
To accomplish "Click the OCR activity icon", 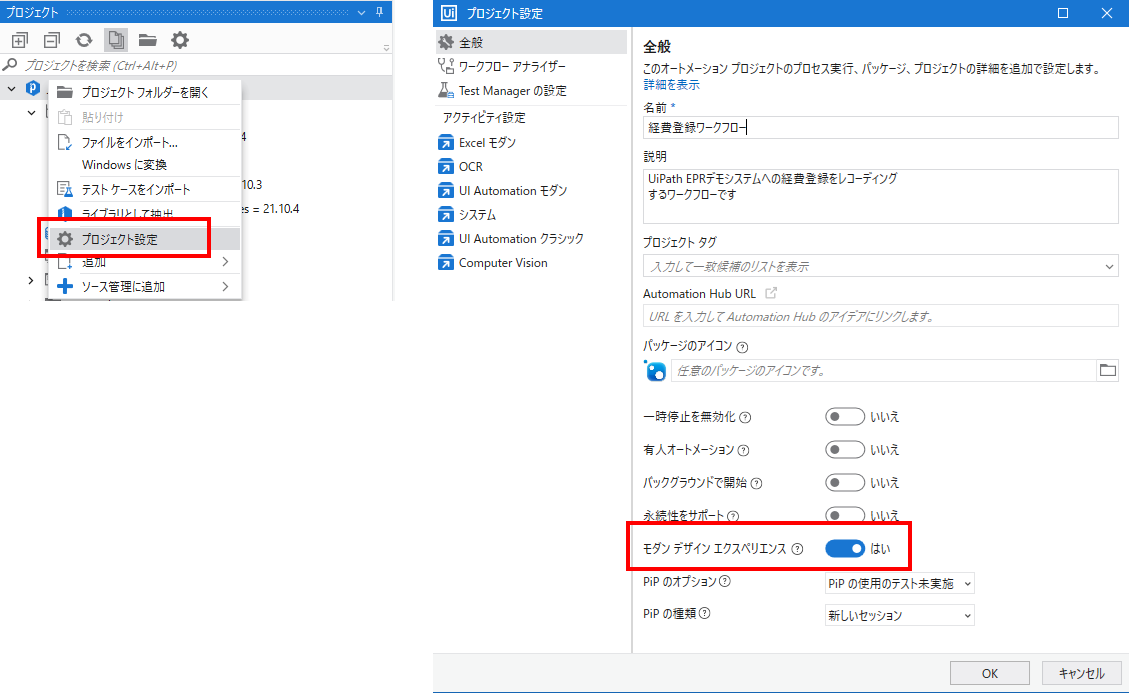I will (446, 167).
